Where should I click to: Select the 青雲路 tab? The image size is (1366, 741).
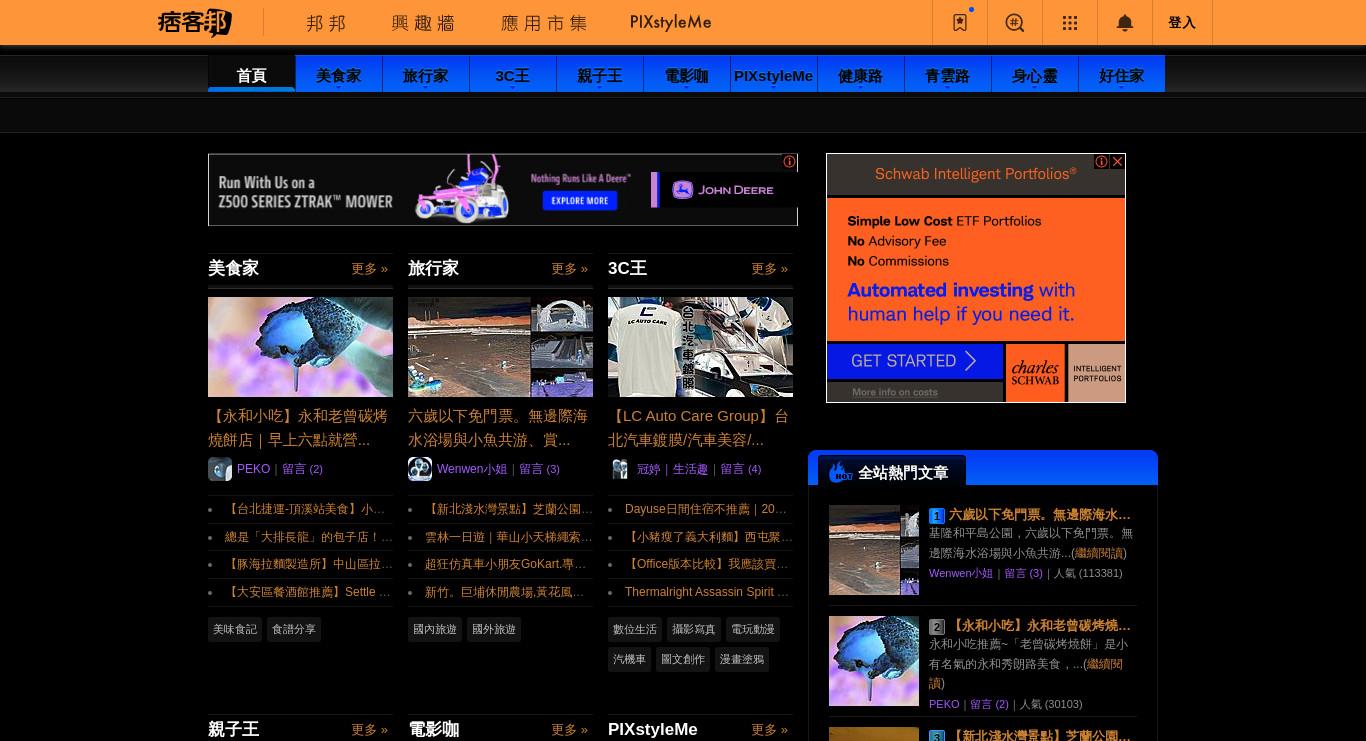coord(948,75)
